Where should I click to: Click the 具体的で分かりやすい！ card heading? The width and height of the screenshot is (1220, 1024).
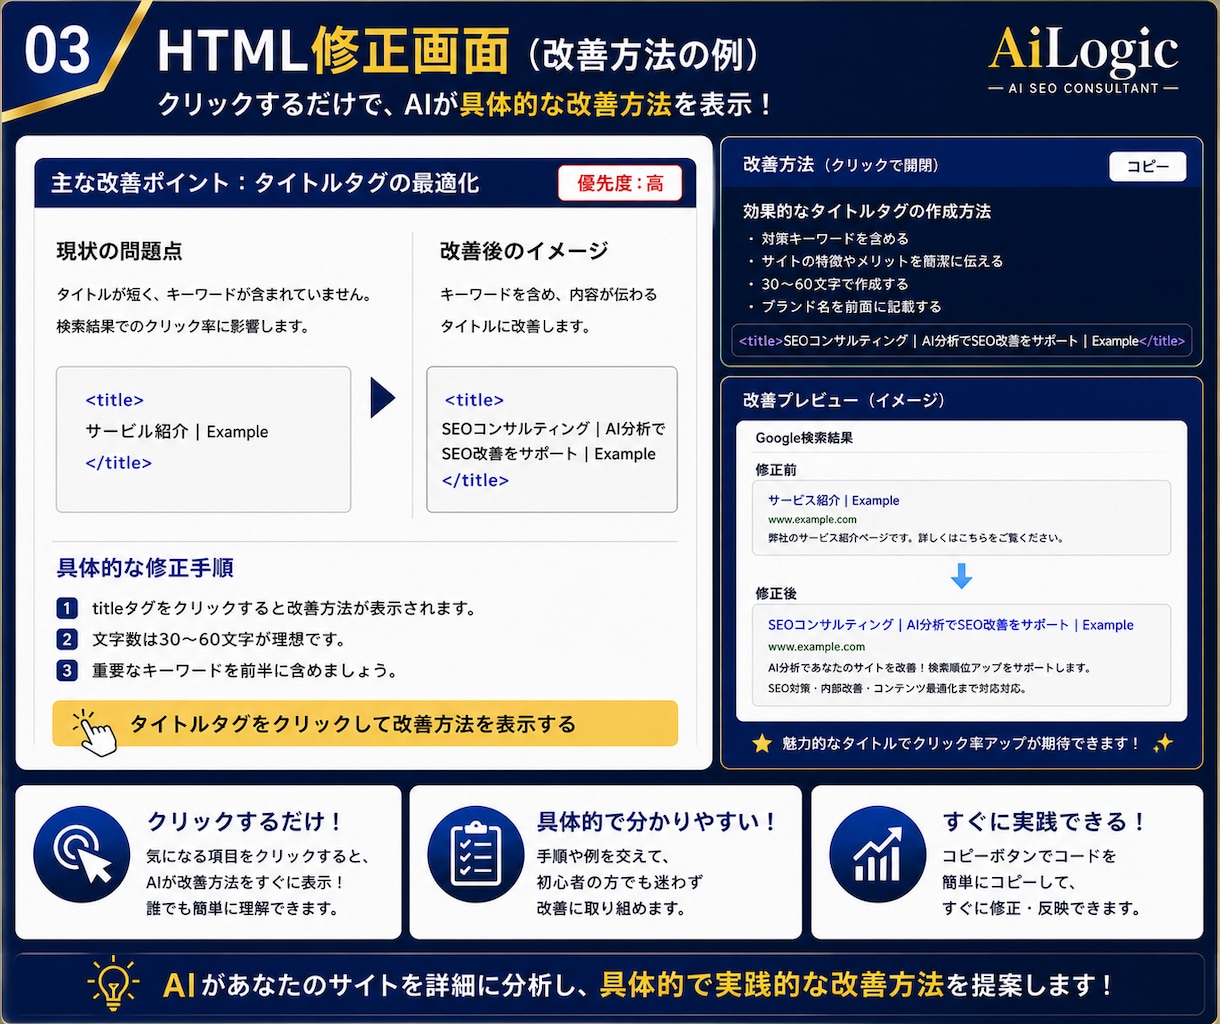pyautogui.click(x=657, y=822)
